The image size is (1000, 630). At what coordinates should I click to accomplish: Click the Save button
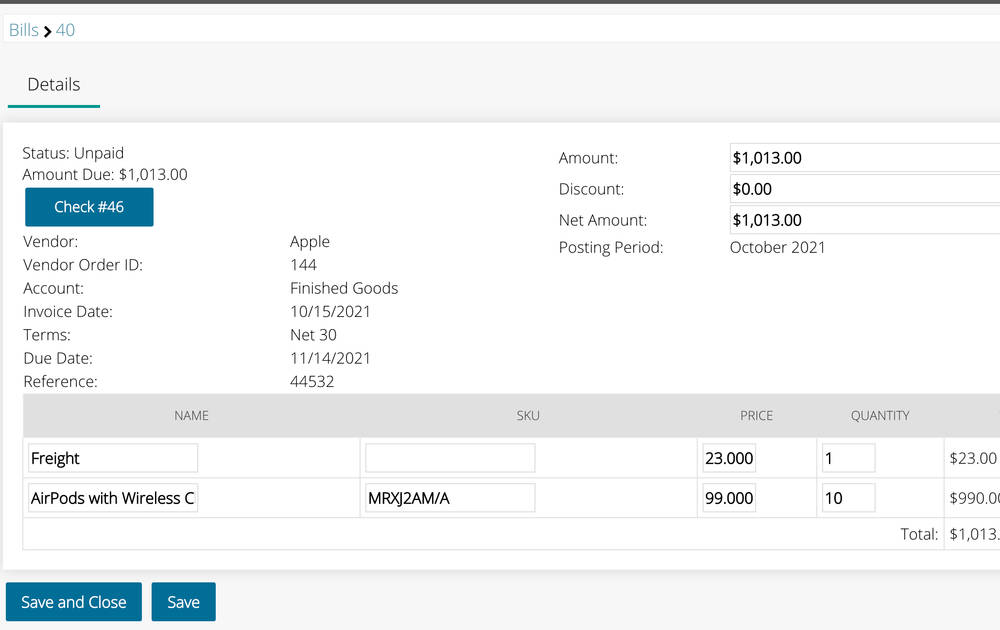pos(183,602)
